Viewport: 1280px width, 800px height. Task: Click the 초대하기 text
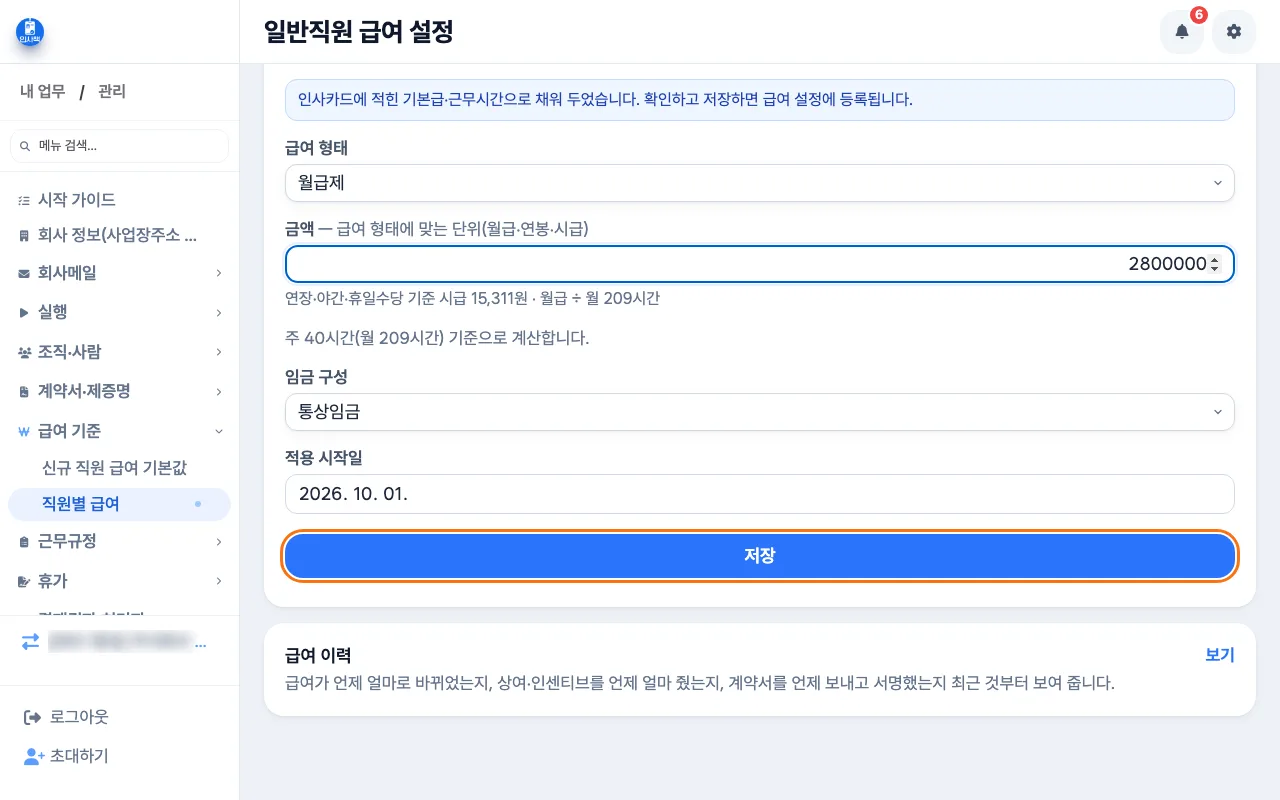tap(79, 756)
